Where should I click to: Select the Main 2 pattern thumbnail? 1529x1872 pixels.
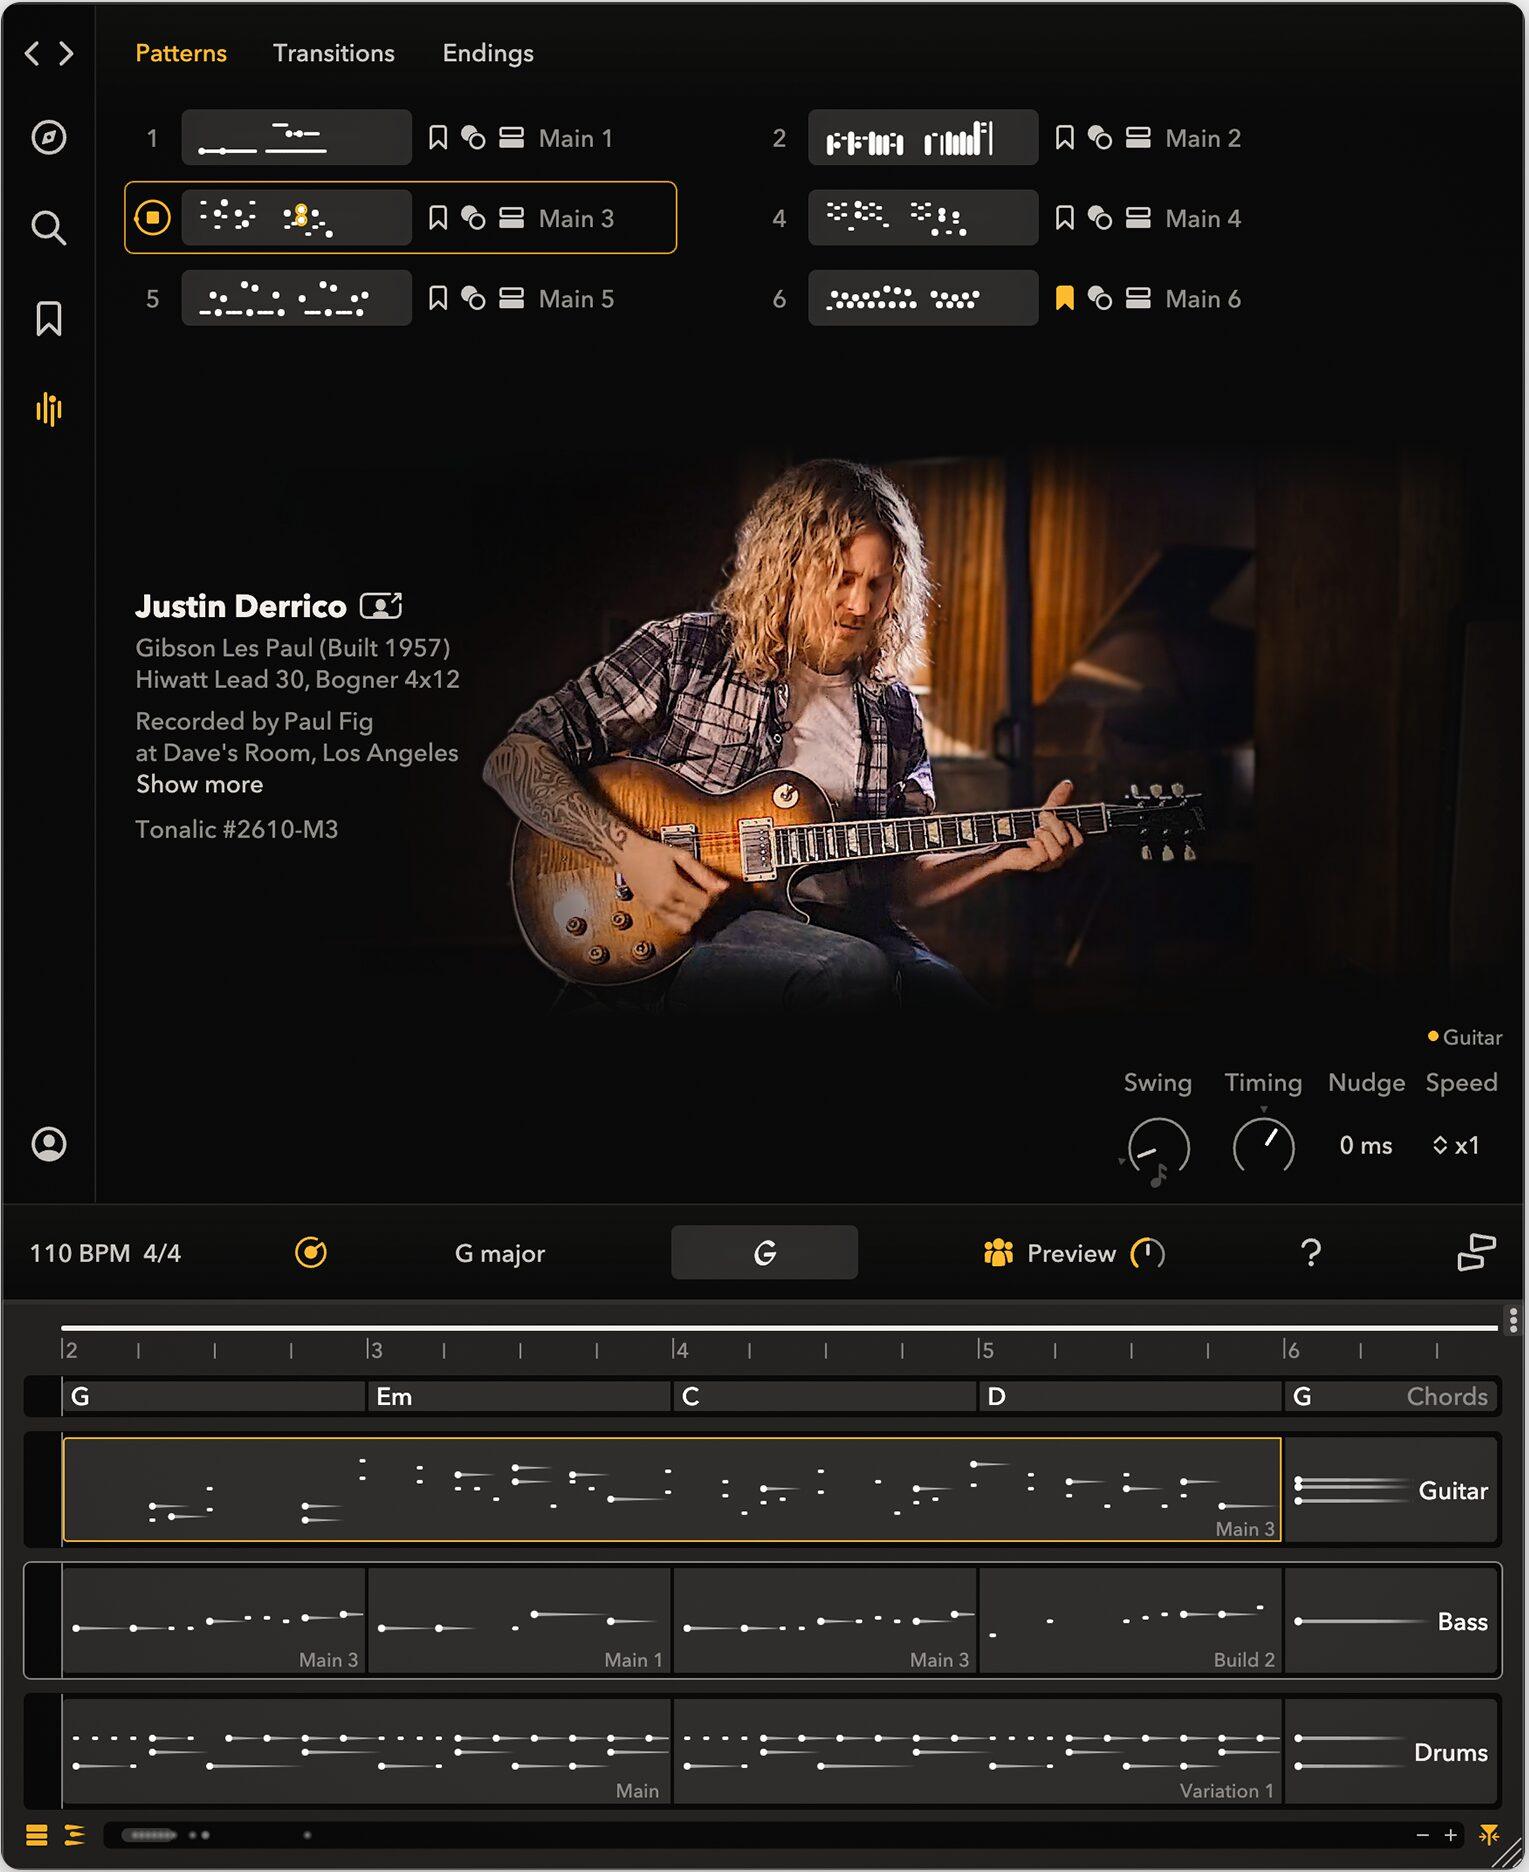pos(922,138)
